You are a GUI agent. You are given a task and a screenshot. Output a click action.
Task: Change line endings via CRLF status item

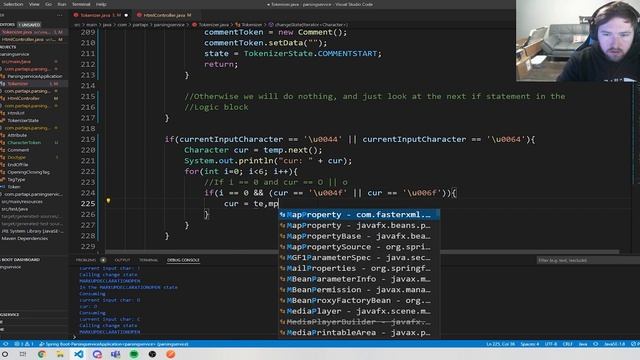pos(567,344)
